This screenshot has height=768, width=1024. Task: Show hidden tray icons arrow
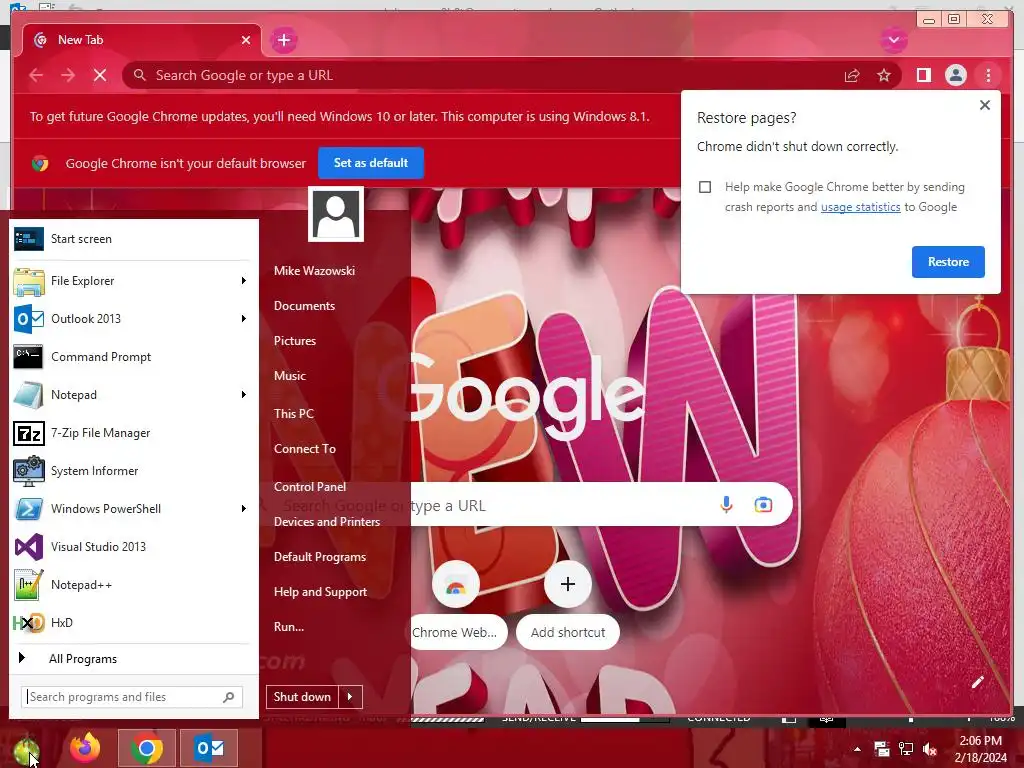coord(857,749)
